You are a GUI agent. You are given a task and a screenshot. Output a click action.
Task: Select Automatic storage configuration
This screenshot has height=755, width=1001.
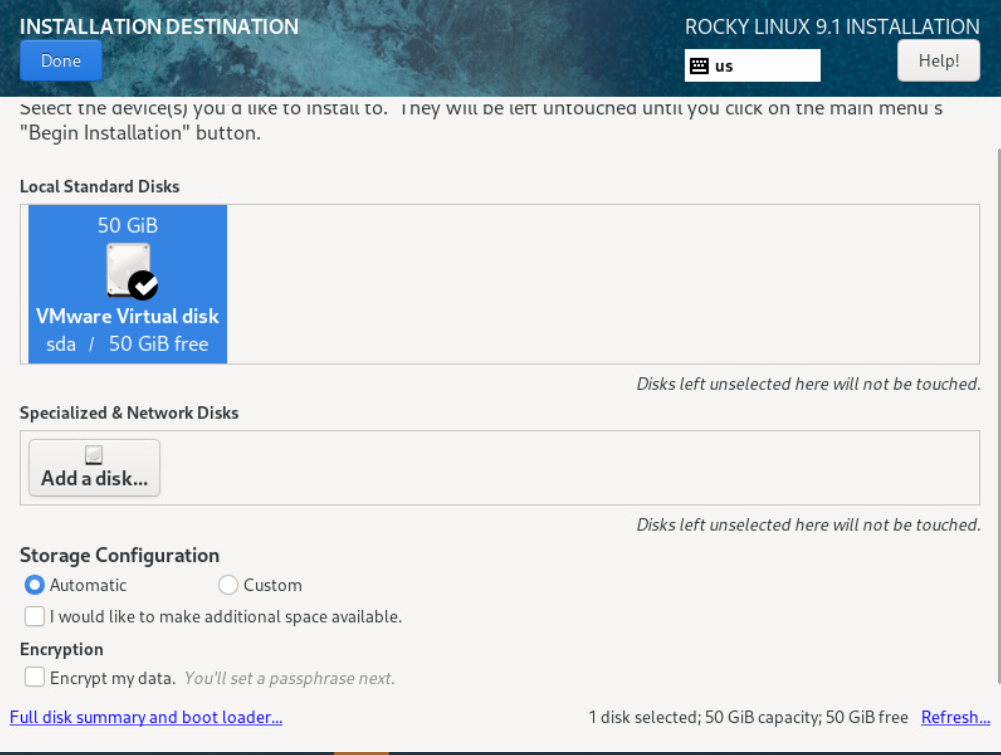pos(35,585)
